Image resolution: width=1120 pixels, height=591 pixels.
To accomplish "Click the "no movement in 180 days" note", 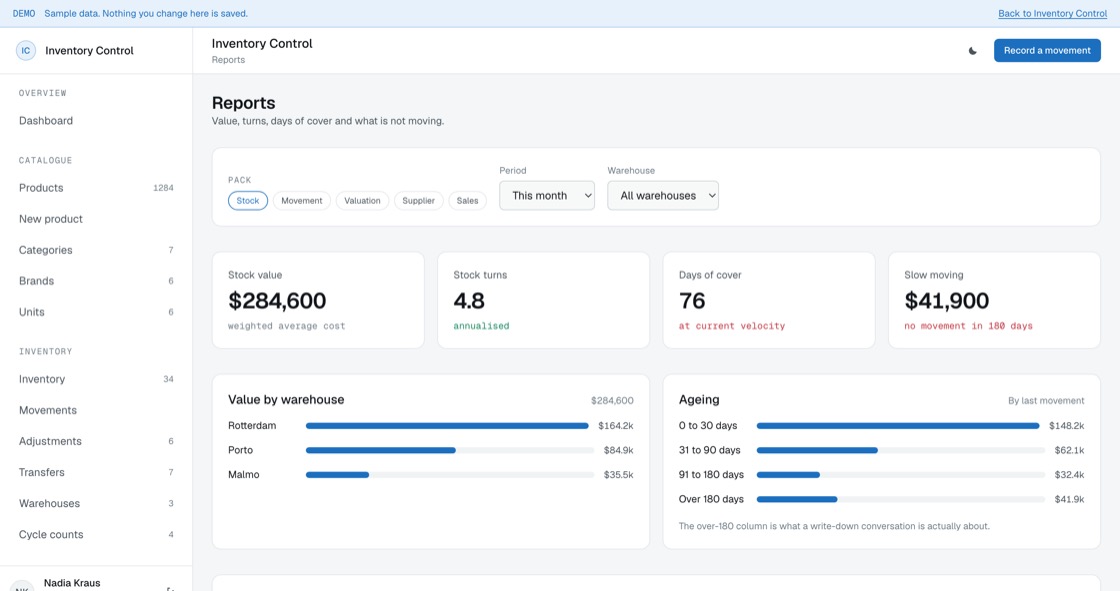I will [968, 326].
